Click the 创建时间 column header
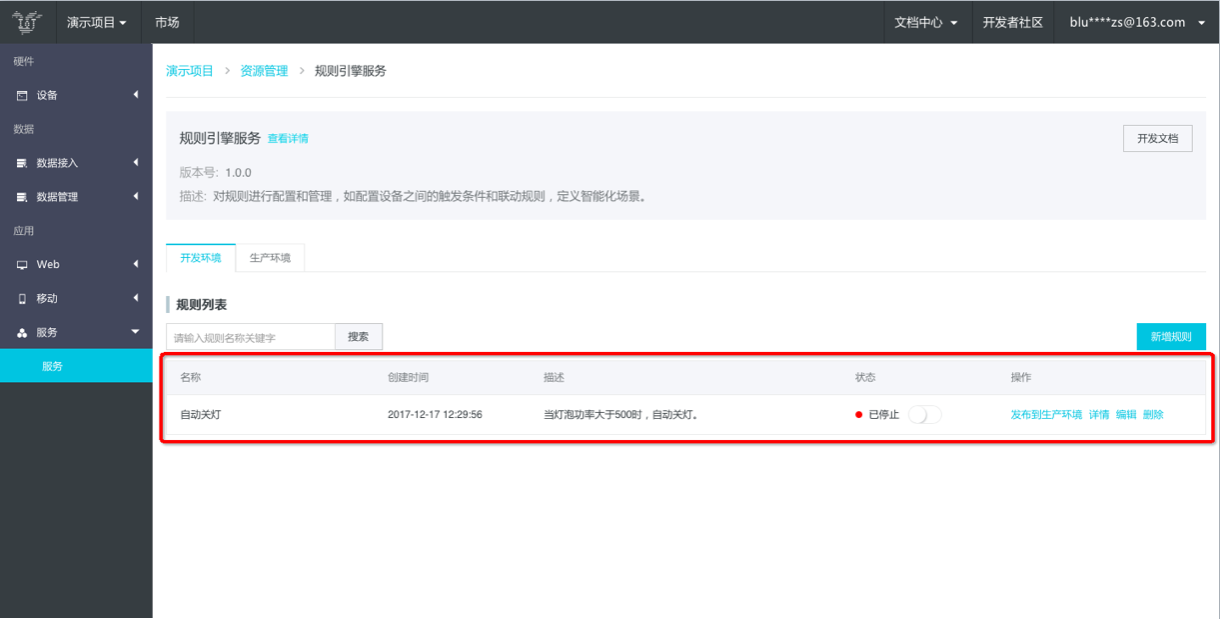The image size is (1220, 619). point(408,378)
